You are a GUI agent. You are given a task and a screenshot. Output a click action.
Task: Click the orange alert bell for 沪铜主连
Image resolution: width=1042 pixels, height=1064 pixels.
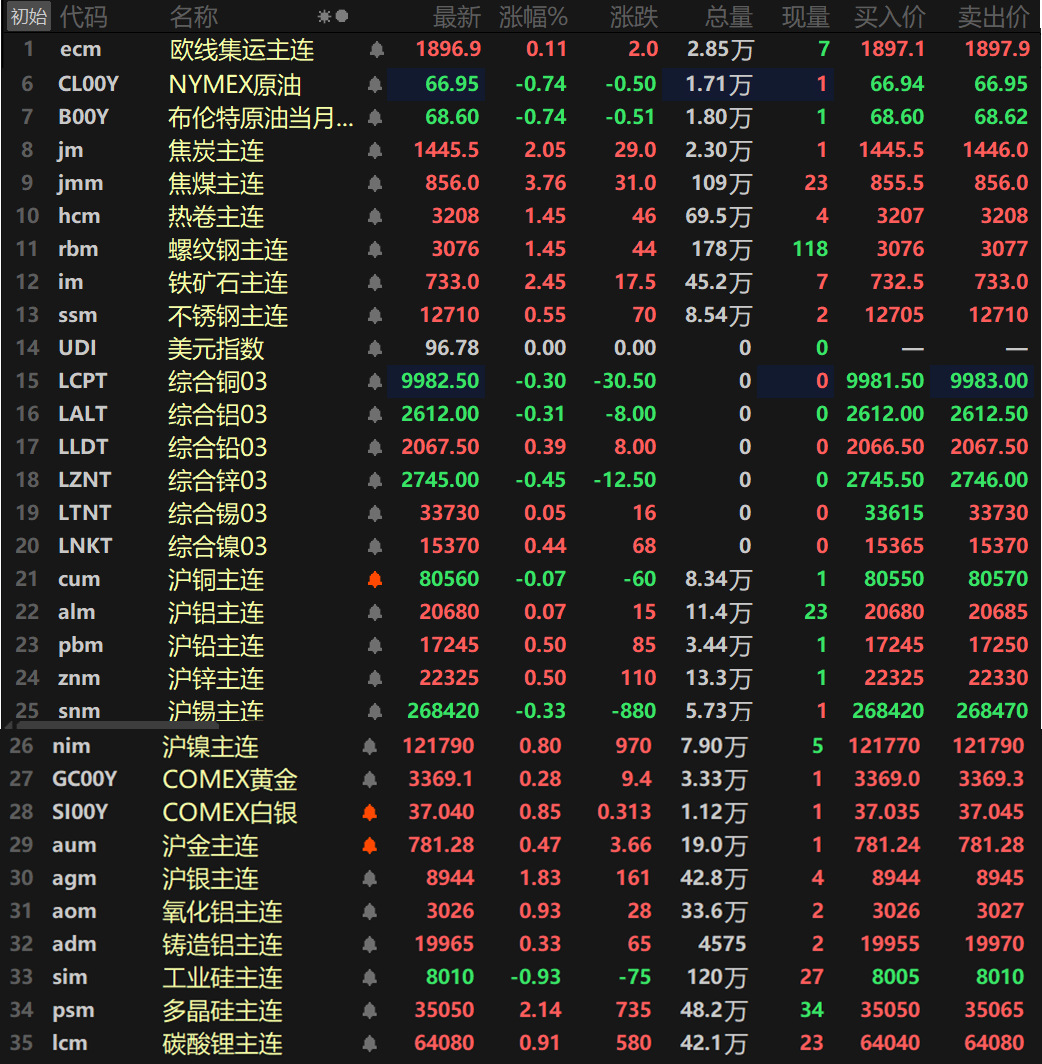pyautogui.click(x=376, y=580)
